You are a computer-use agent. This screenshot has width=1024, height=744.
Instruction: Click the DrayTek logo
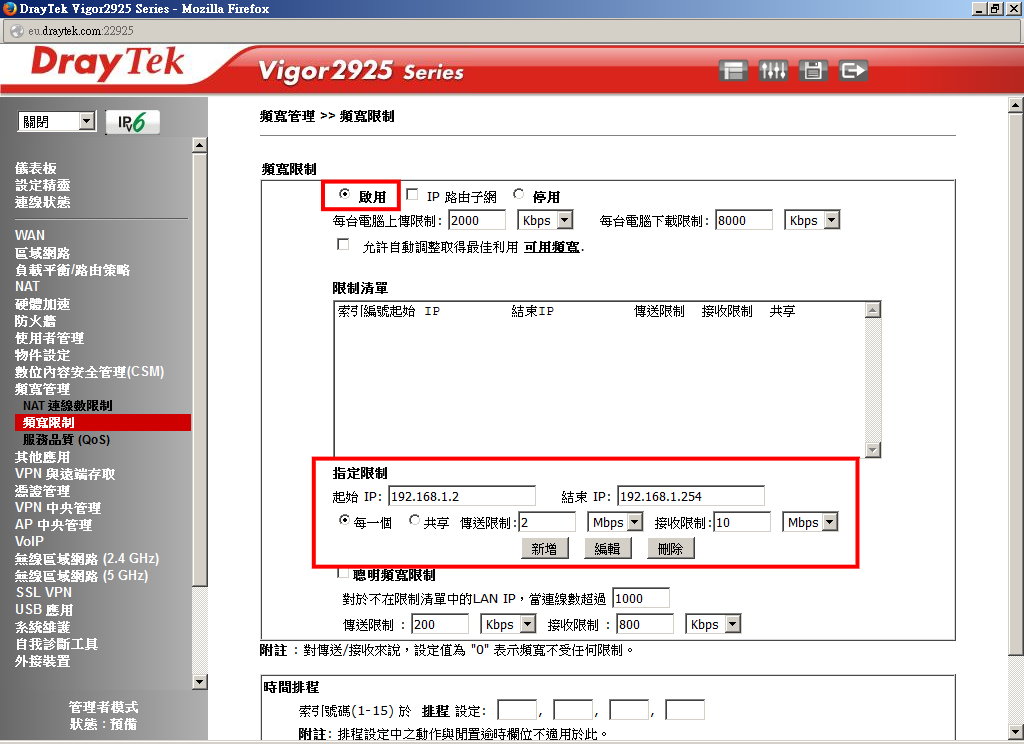pos(108,66)
